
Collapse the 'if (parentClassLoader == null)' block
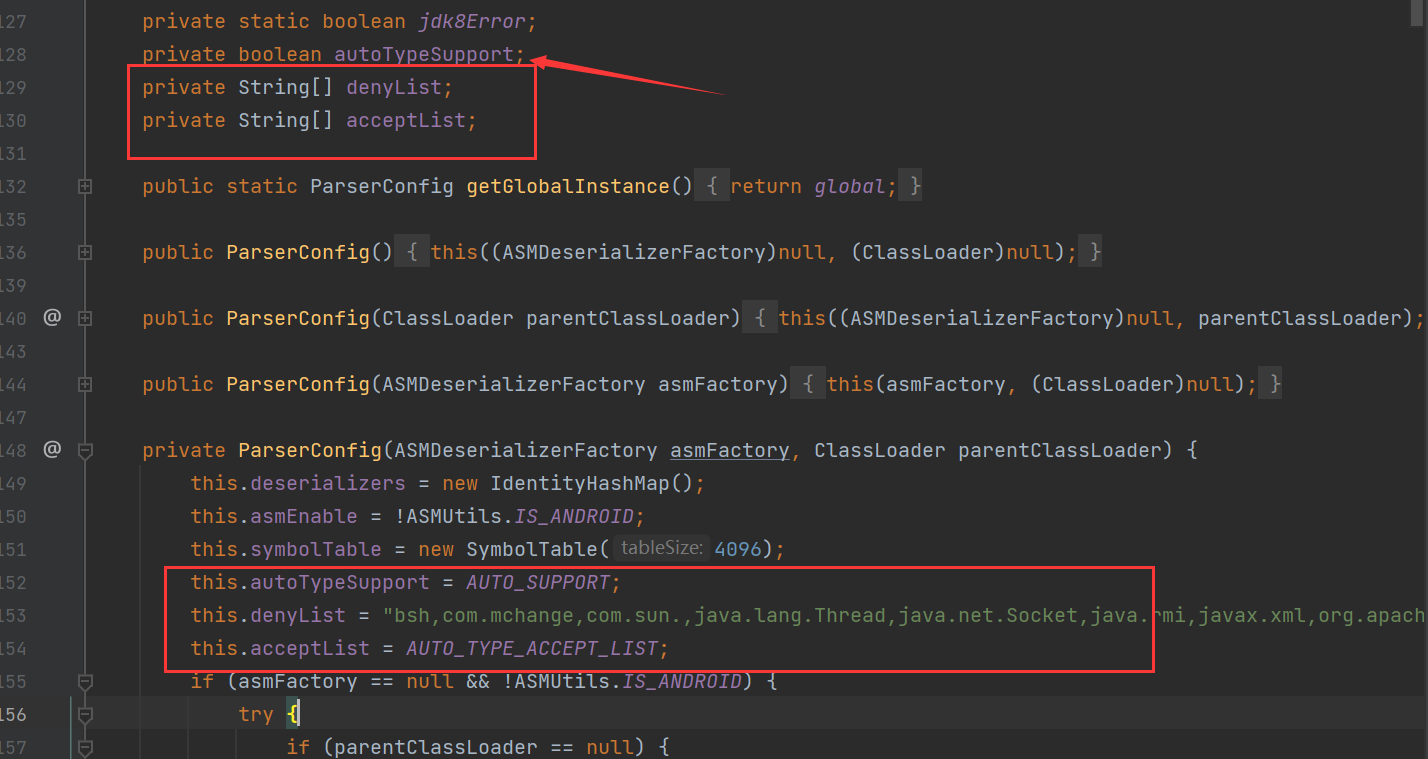tap(85, 747)
